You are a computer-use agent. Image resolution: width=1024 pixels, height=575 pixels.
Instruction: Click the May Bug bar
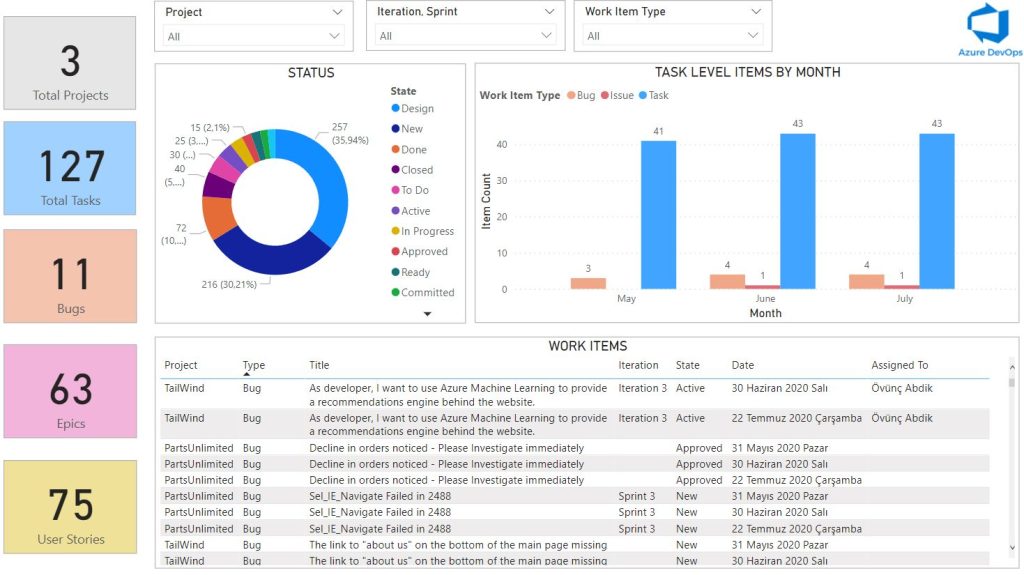[588, 283]
